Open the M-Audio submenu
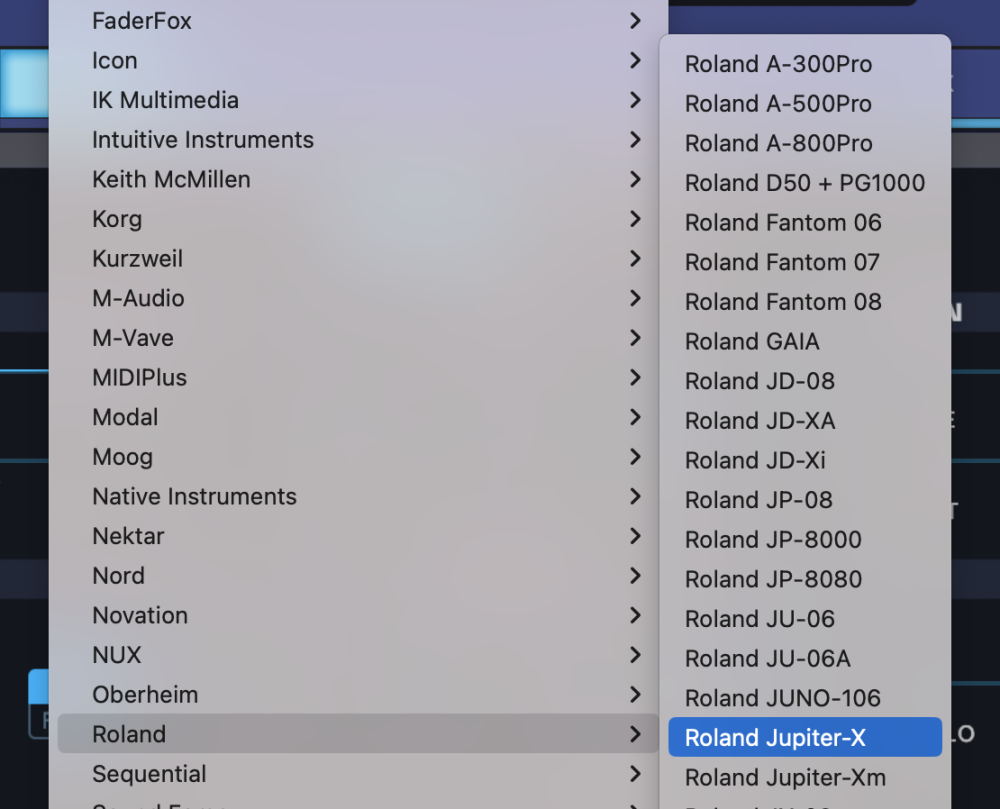The width and height of the screenshot is (1000, 809). point(358,298)
